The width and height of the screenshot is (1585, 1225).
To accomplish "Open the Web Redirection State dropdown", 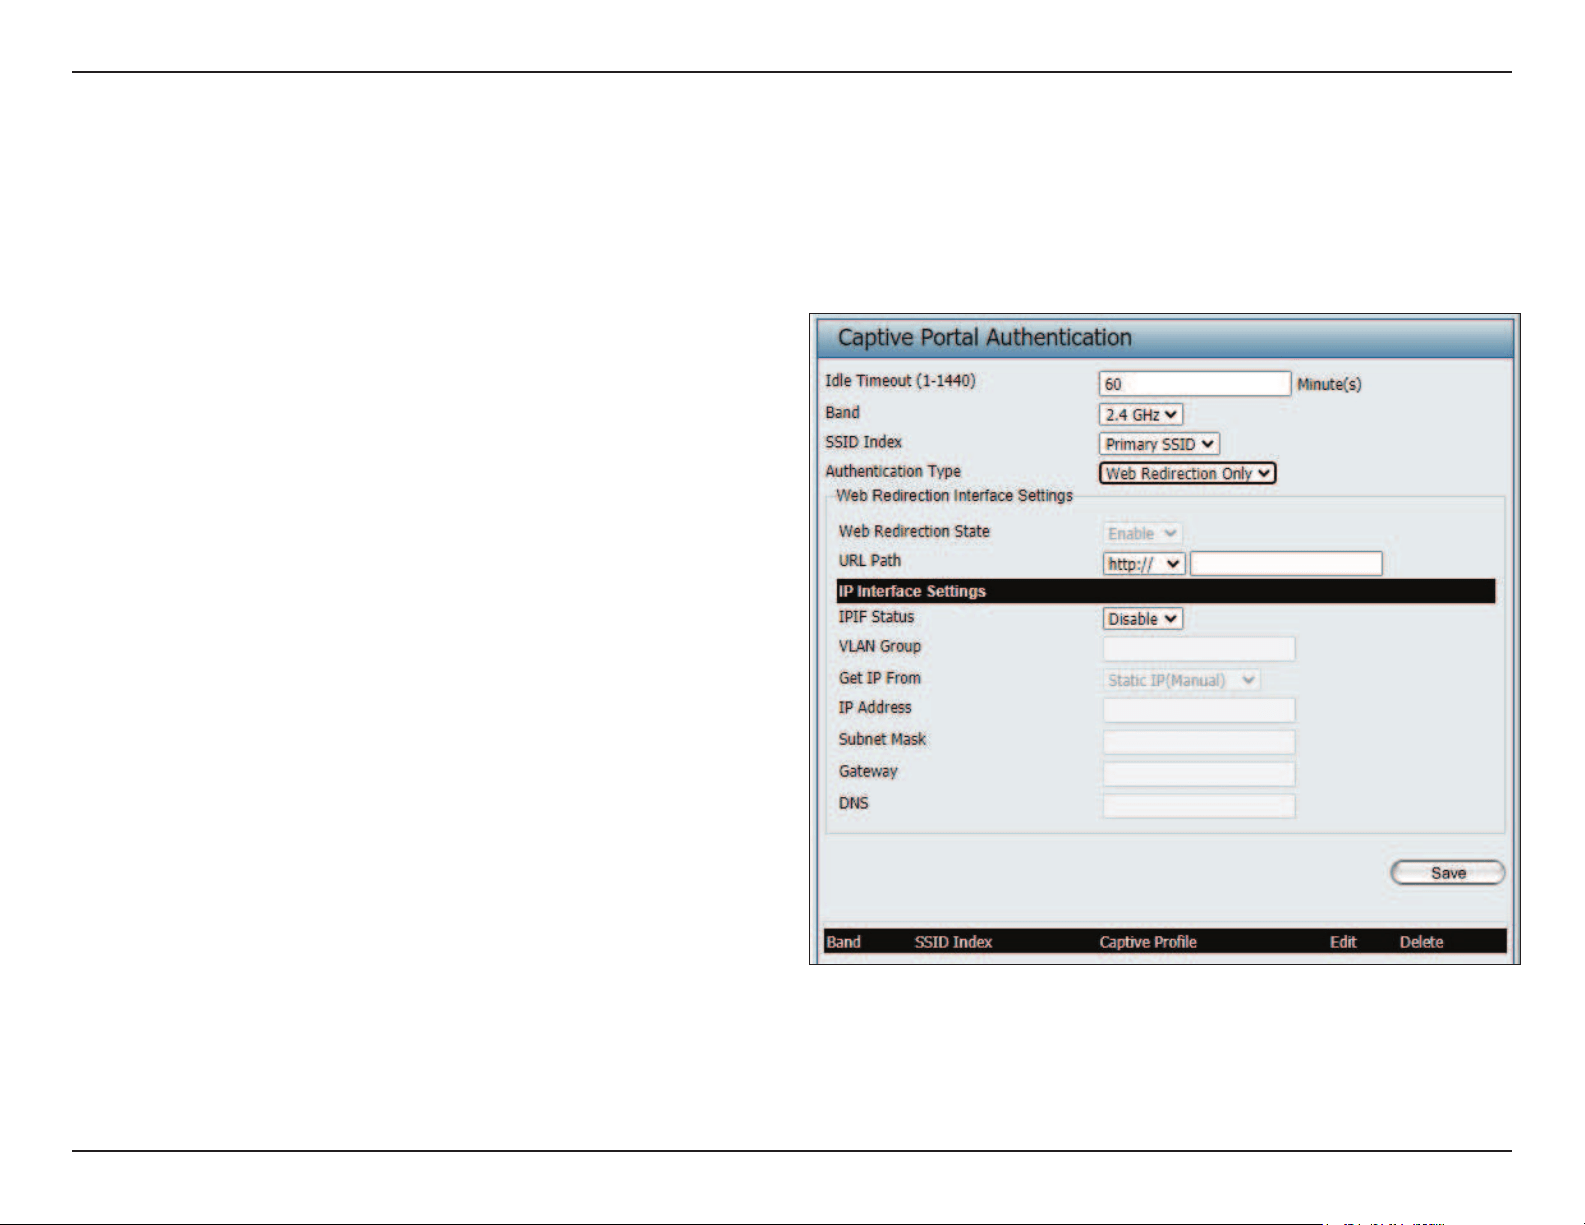I will click(1143, 534).
